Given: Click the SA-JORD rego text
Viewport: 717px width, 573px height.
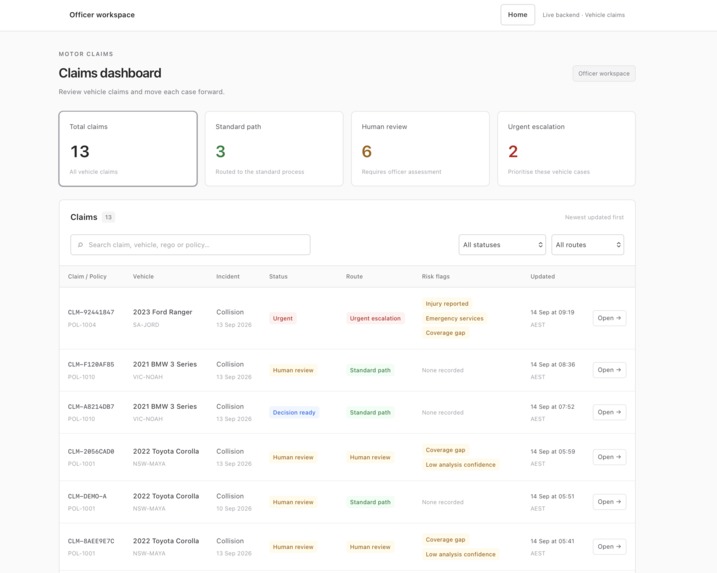Looking at the screenshot, I should (x=146, y=325).
